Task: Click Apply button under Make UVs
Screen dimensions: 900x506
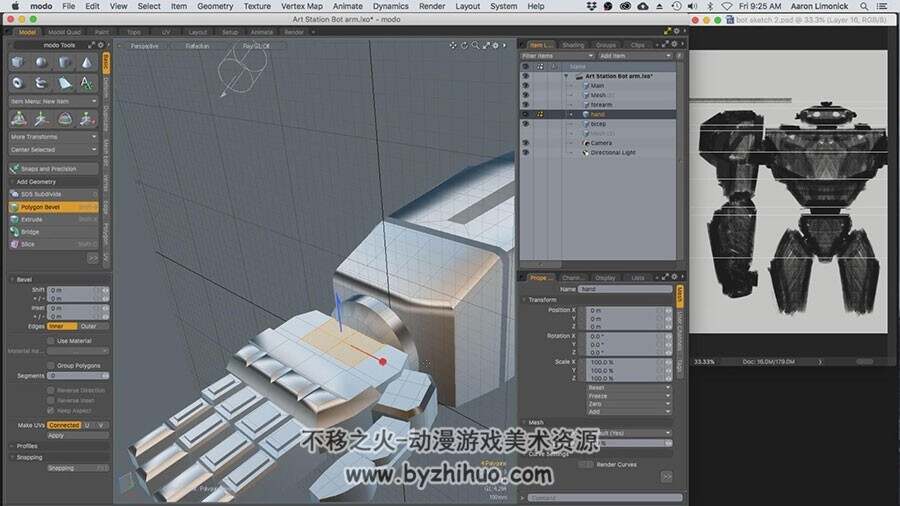Action: 77,435
